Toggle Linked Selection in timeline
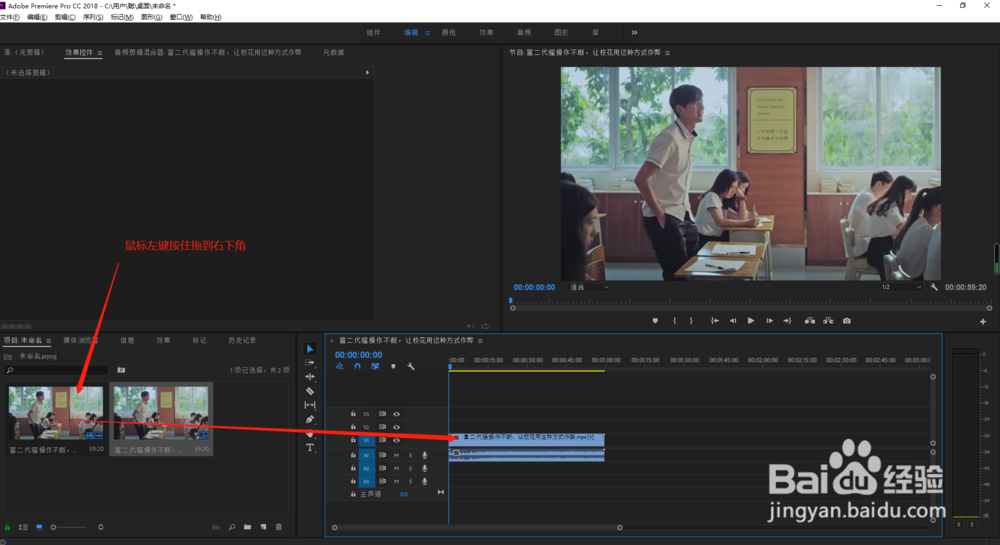 (375, 367)
